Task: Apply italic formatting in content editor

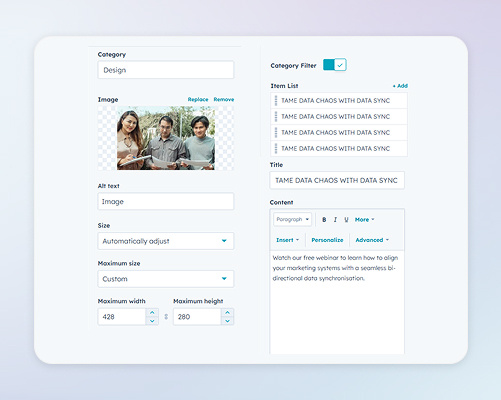Action: 335,220
